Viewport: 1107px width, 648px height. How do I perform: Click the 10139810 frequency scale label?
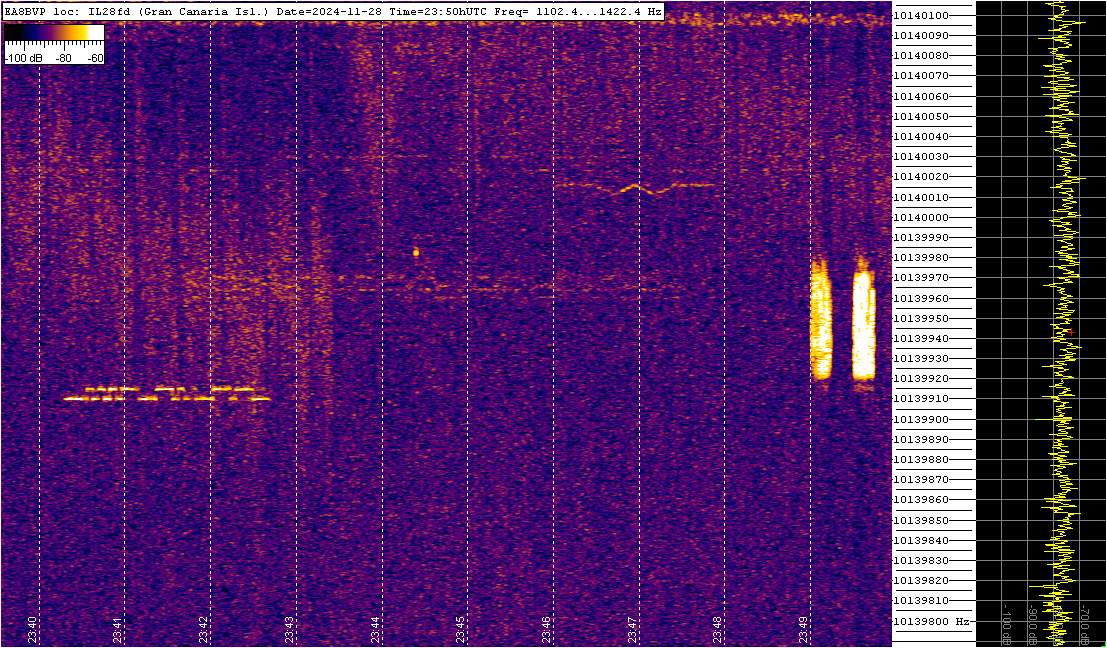coord(921,601)
